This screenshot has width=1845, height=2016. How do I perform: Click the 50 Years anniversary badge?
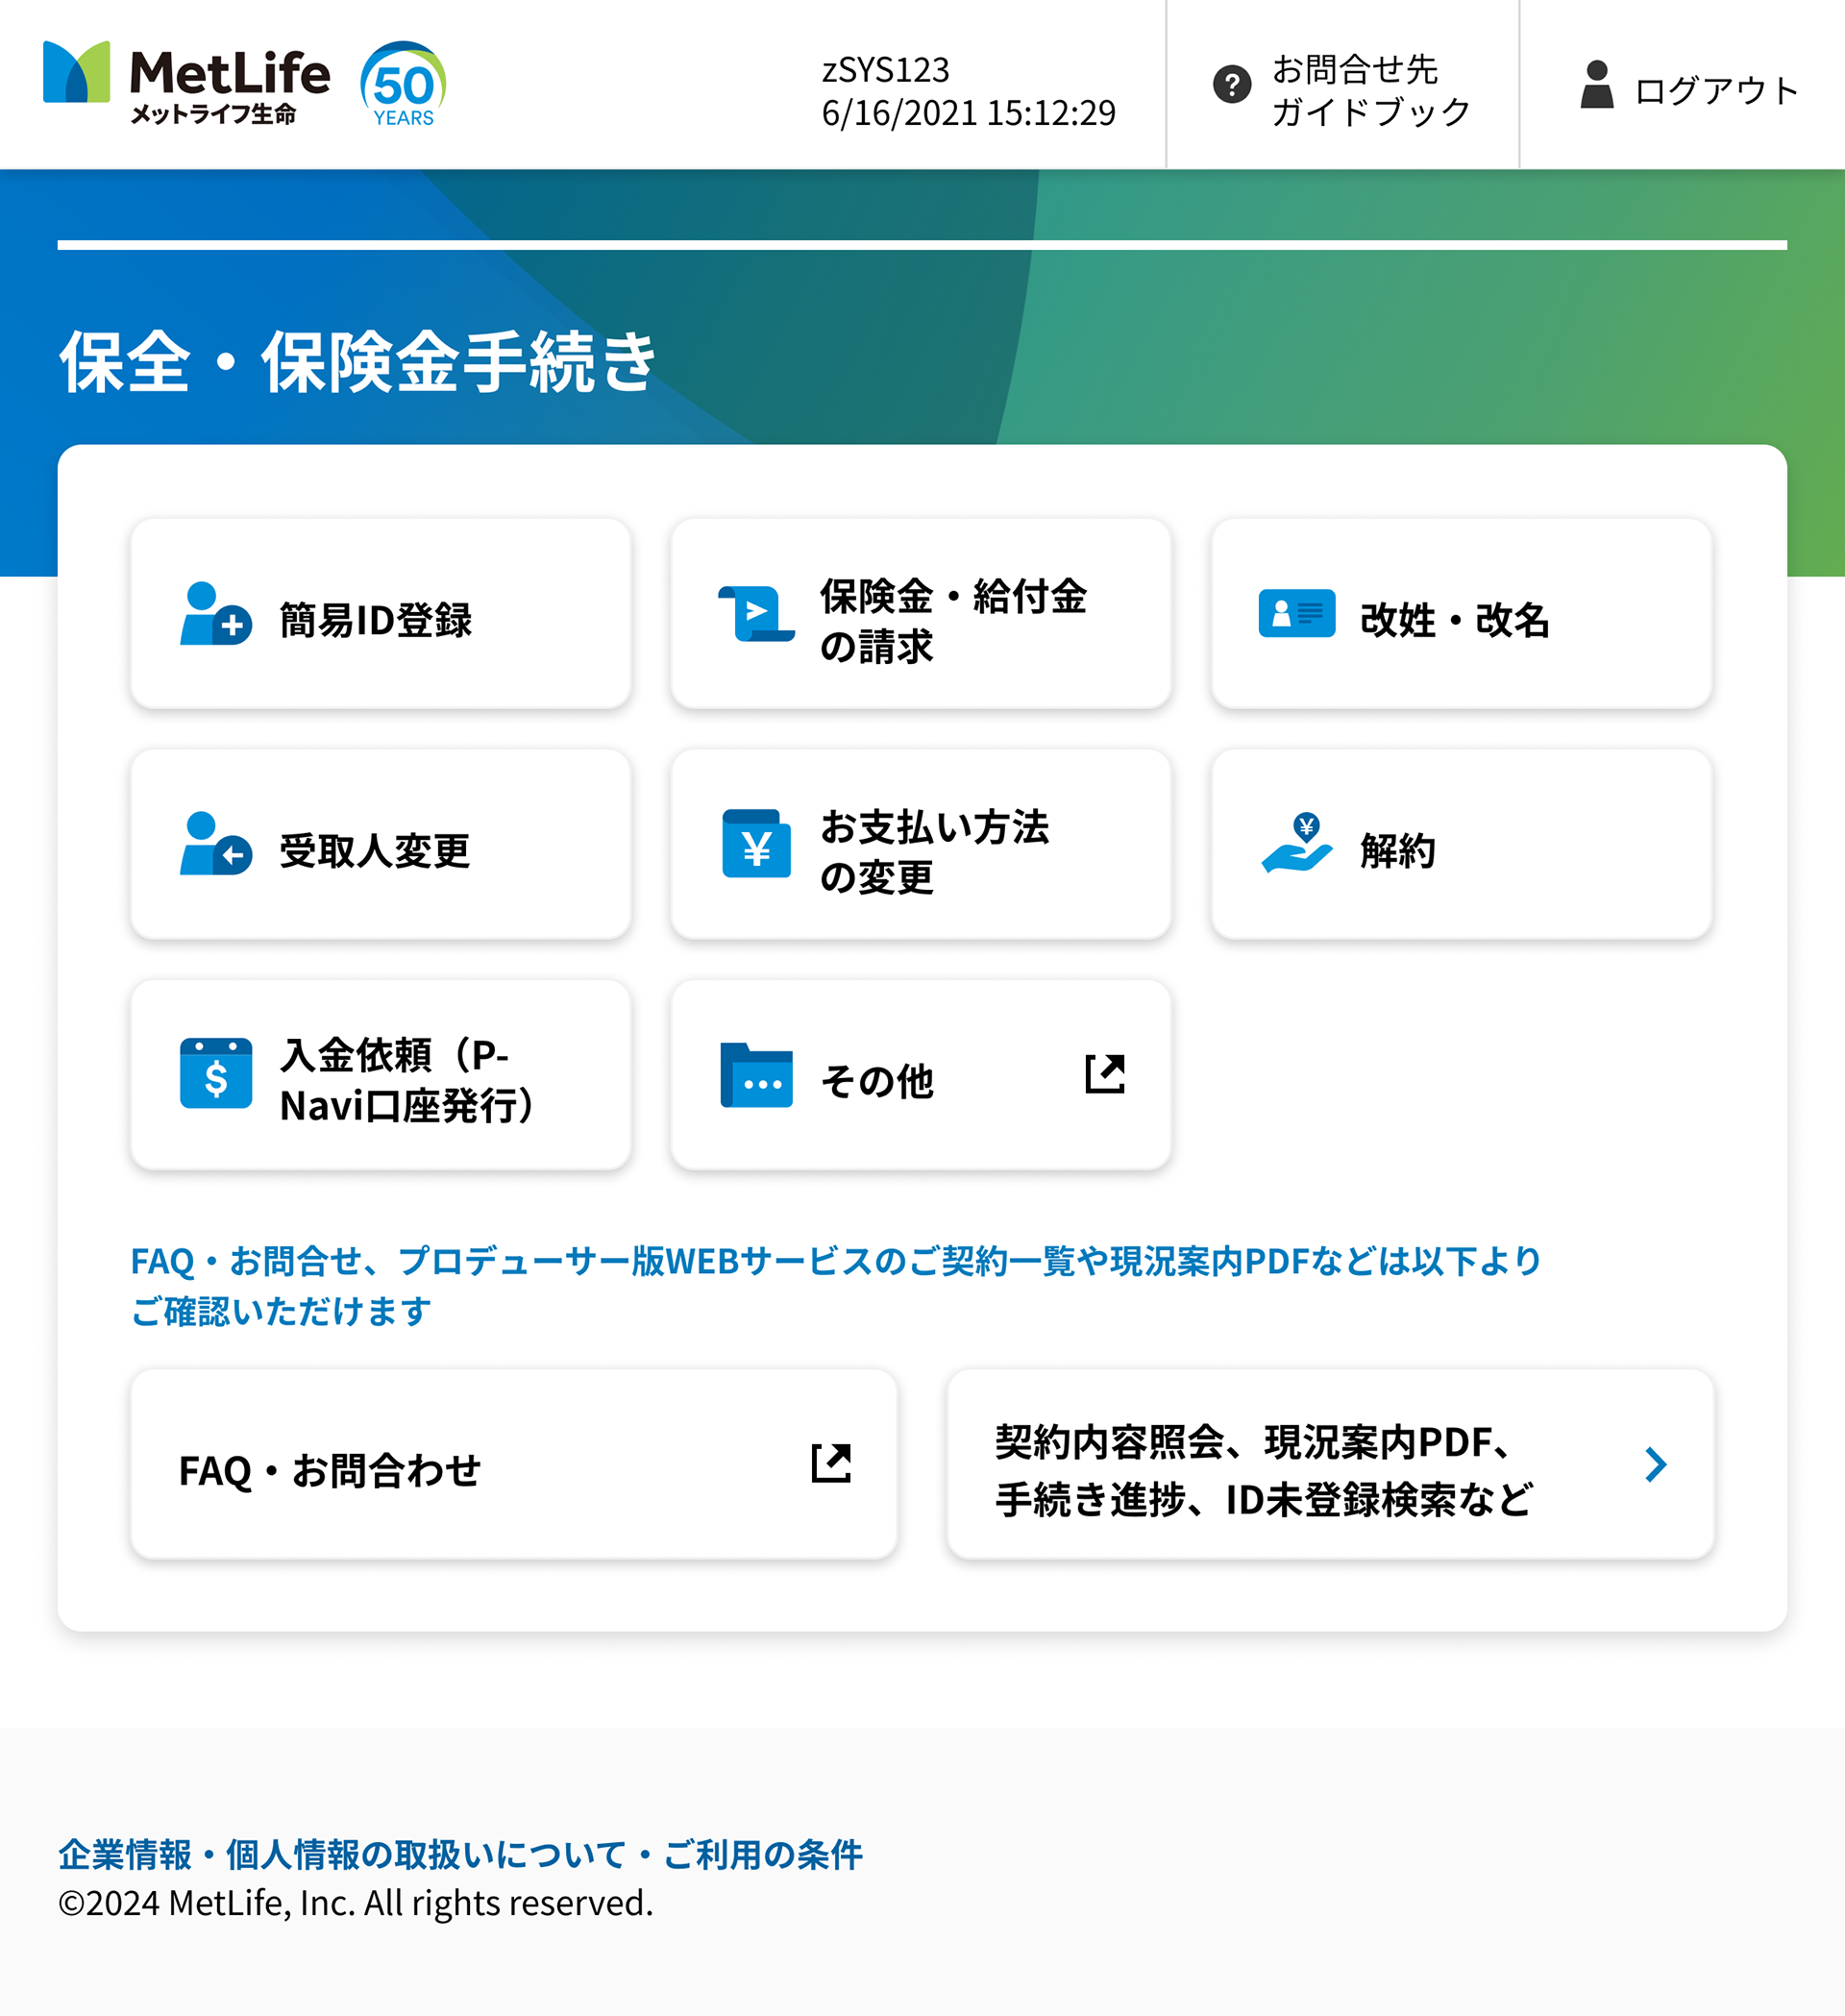[x=403, y=85]
